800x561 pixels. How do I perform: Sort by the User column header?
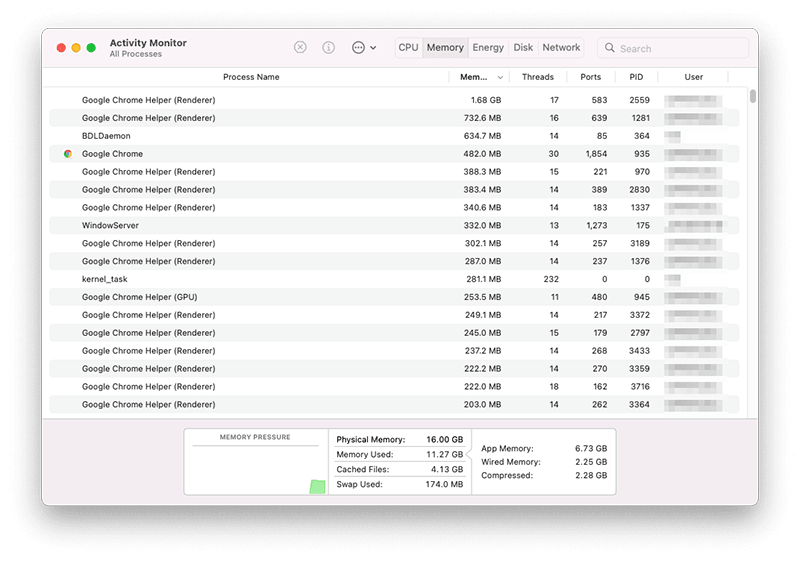pyautogui.click(x=693, y=77)
